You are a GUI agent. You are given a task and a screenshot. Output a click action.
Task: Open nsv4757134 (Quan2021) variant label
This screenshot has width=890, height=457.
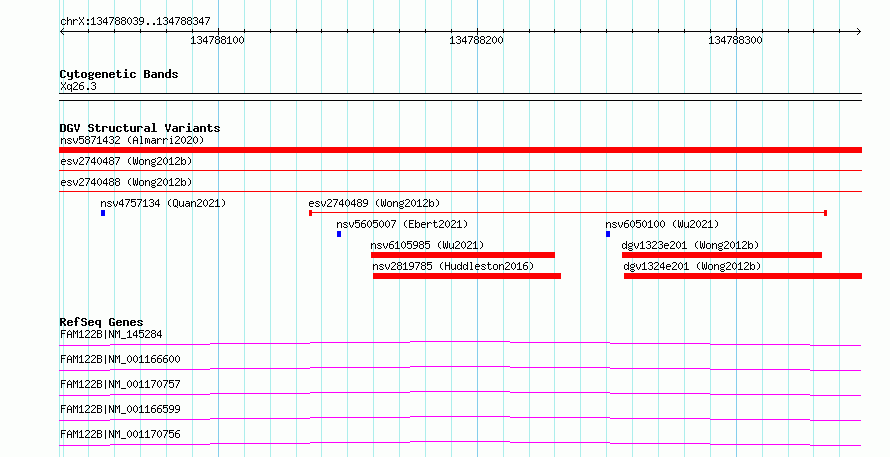pos(163,203)
